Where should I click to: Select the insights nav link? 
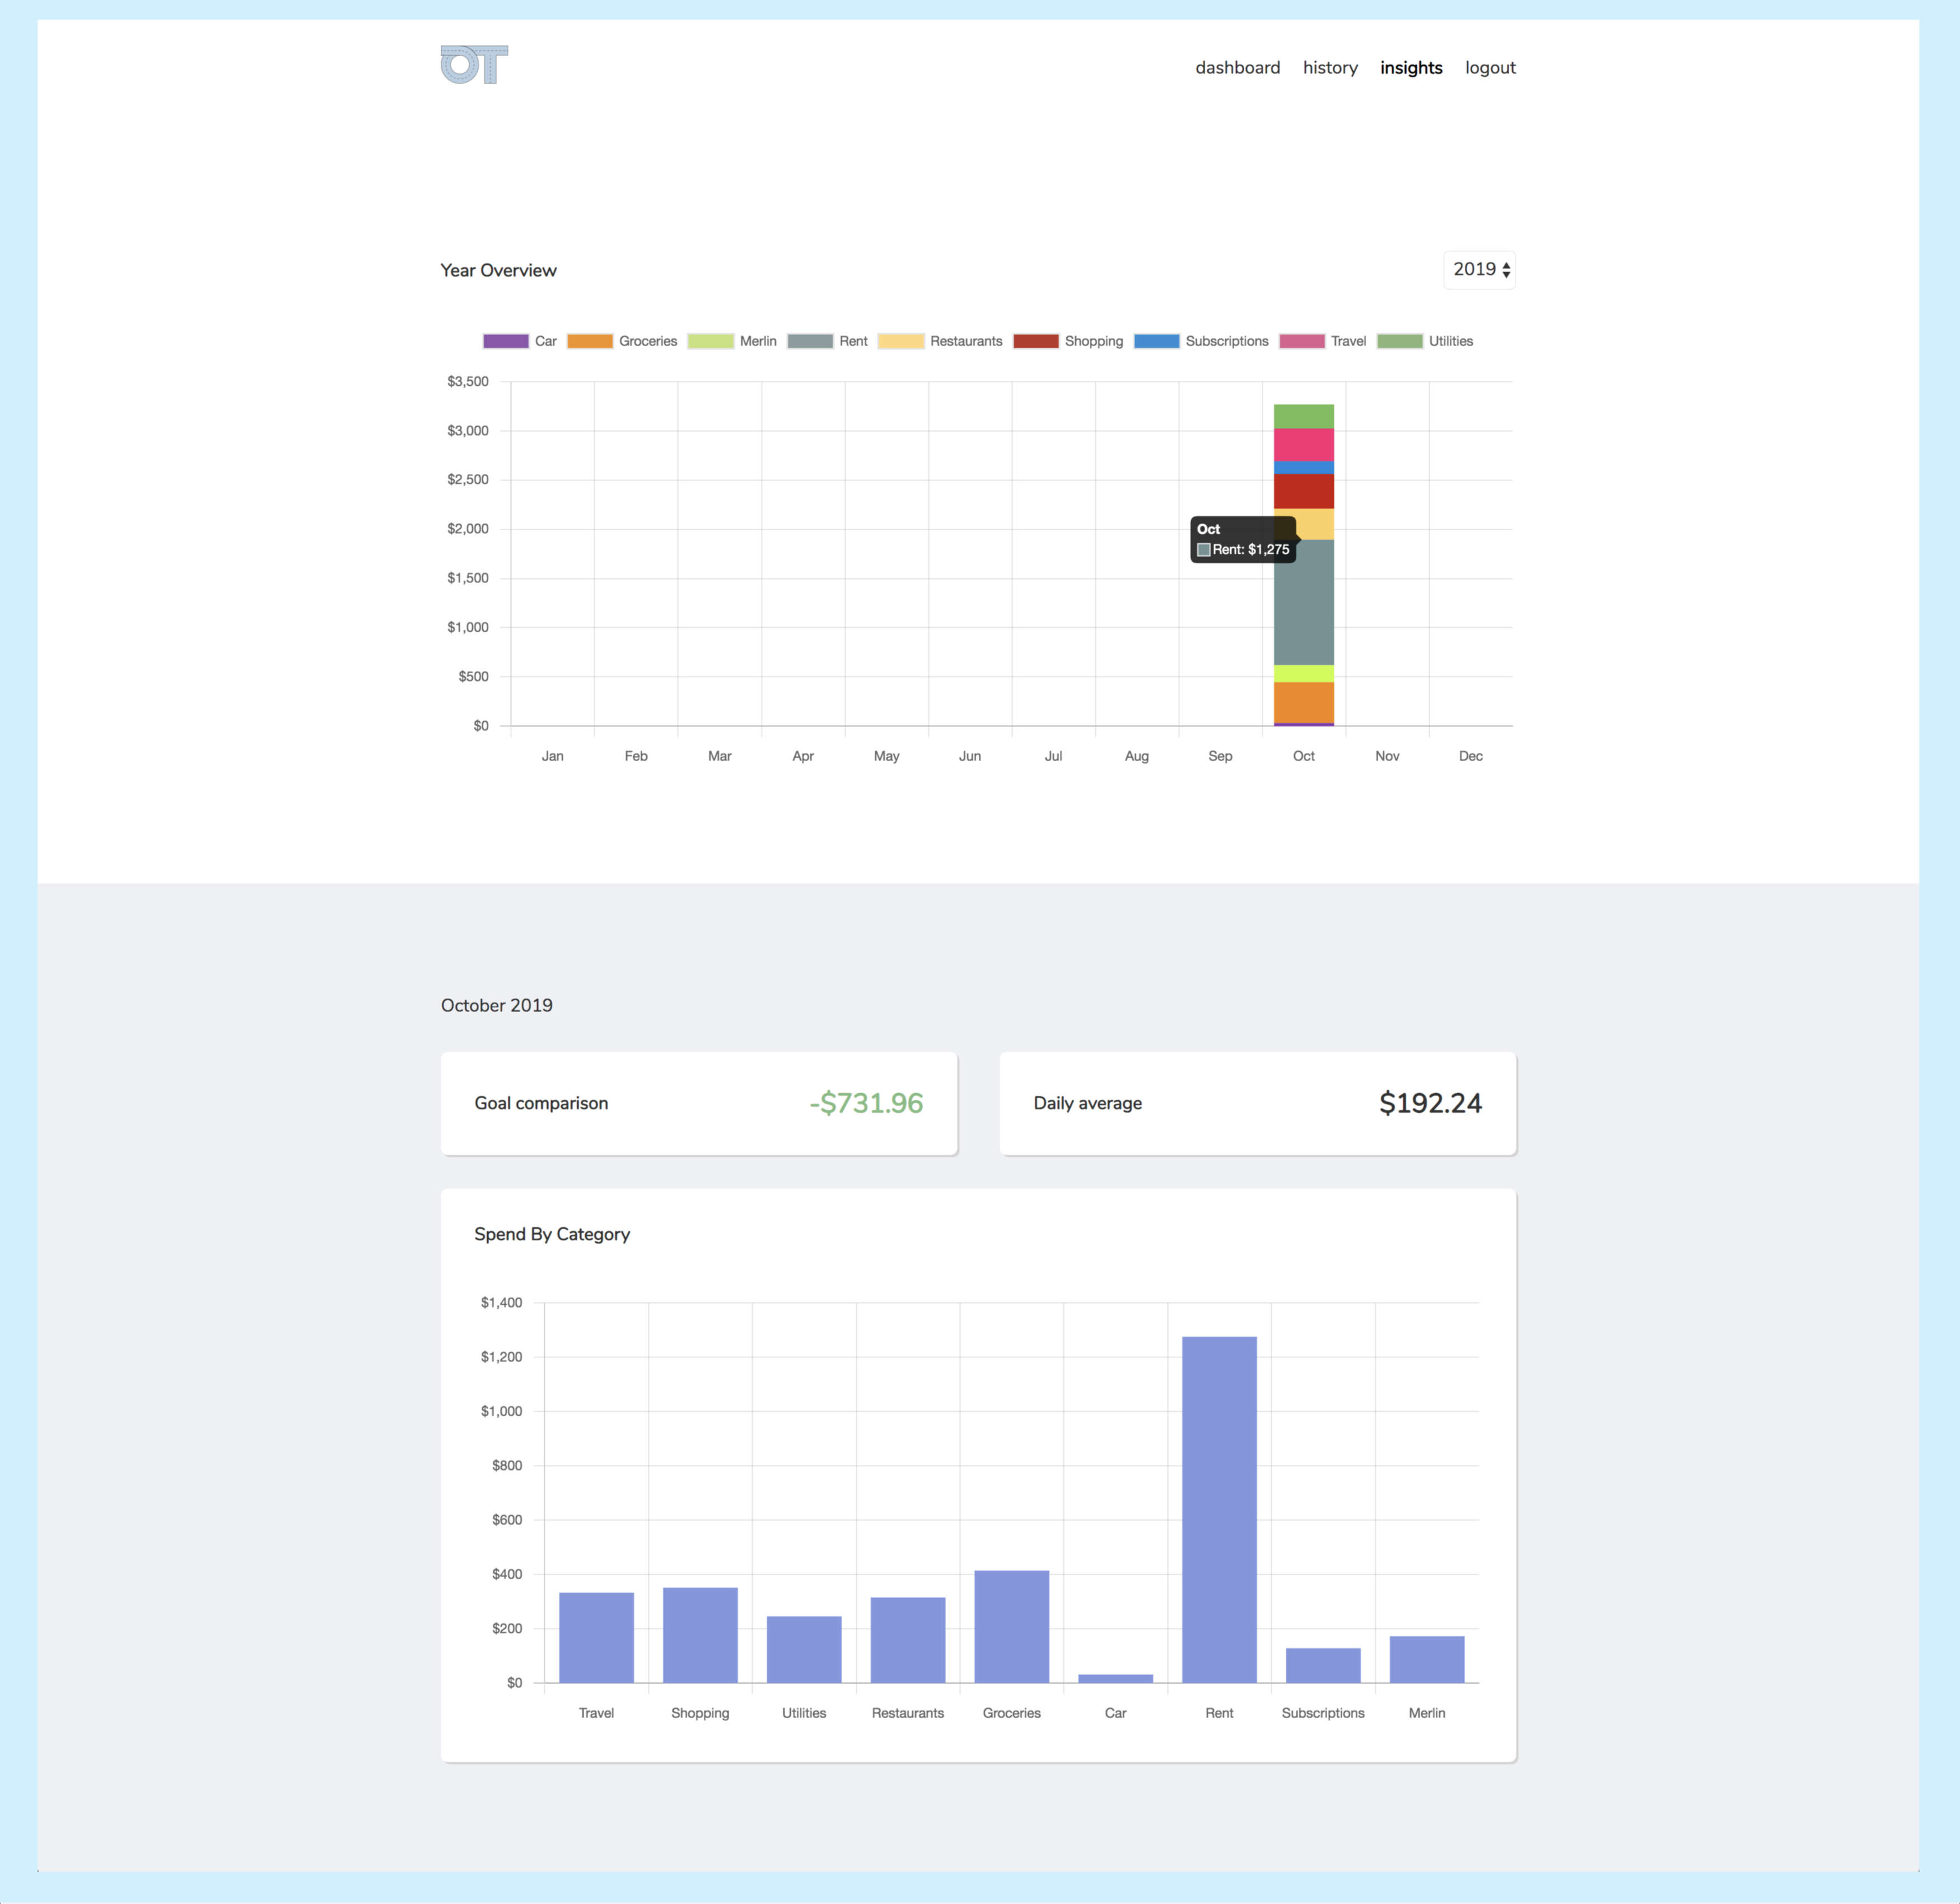click(x=1410, y=68)
